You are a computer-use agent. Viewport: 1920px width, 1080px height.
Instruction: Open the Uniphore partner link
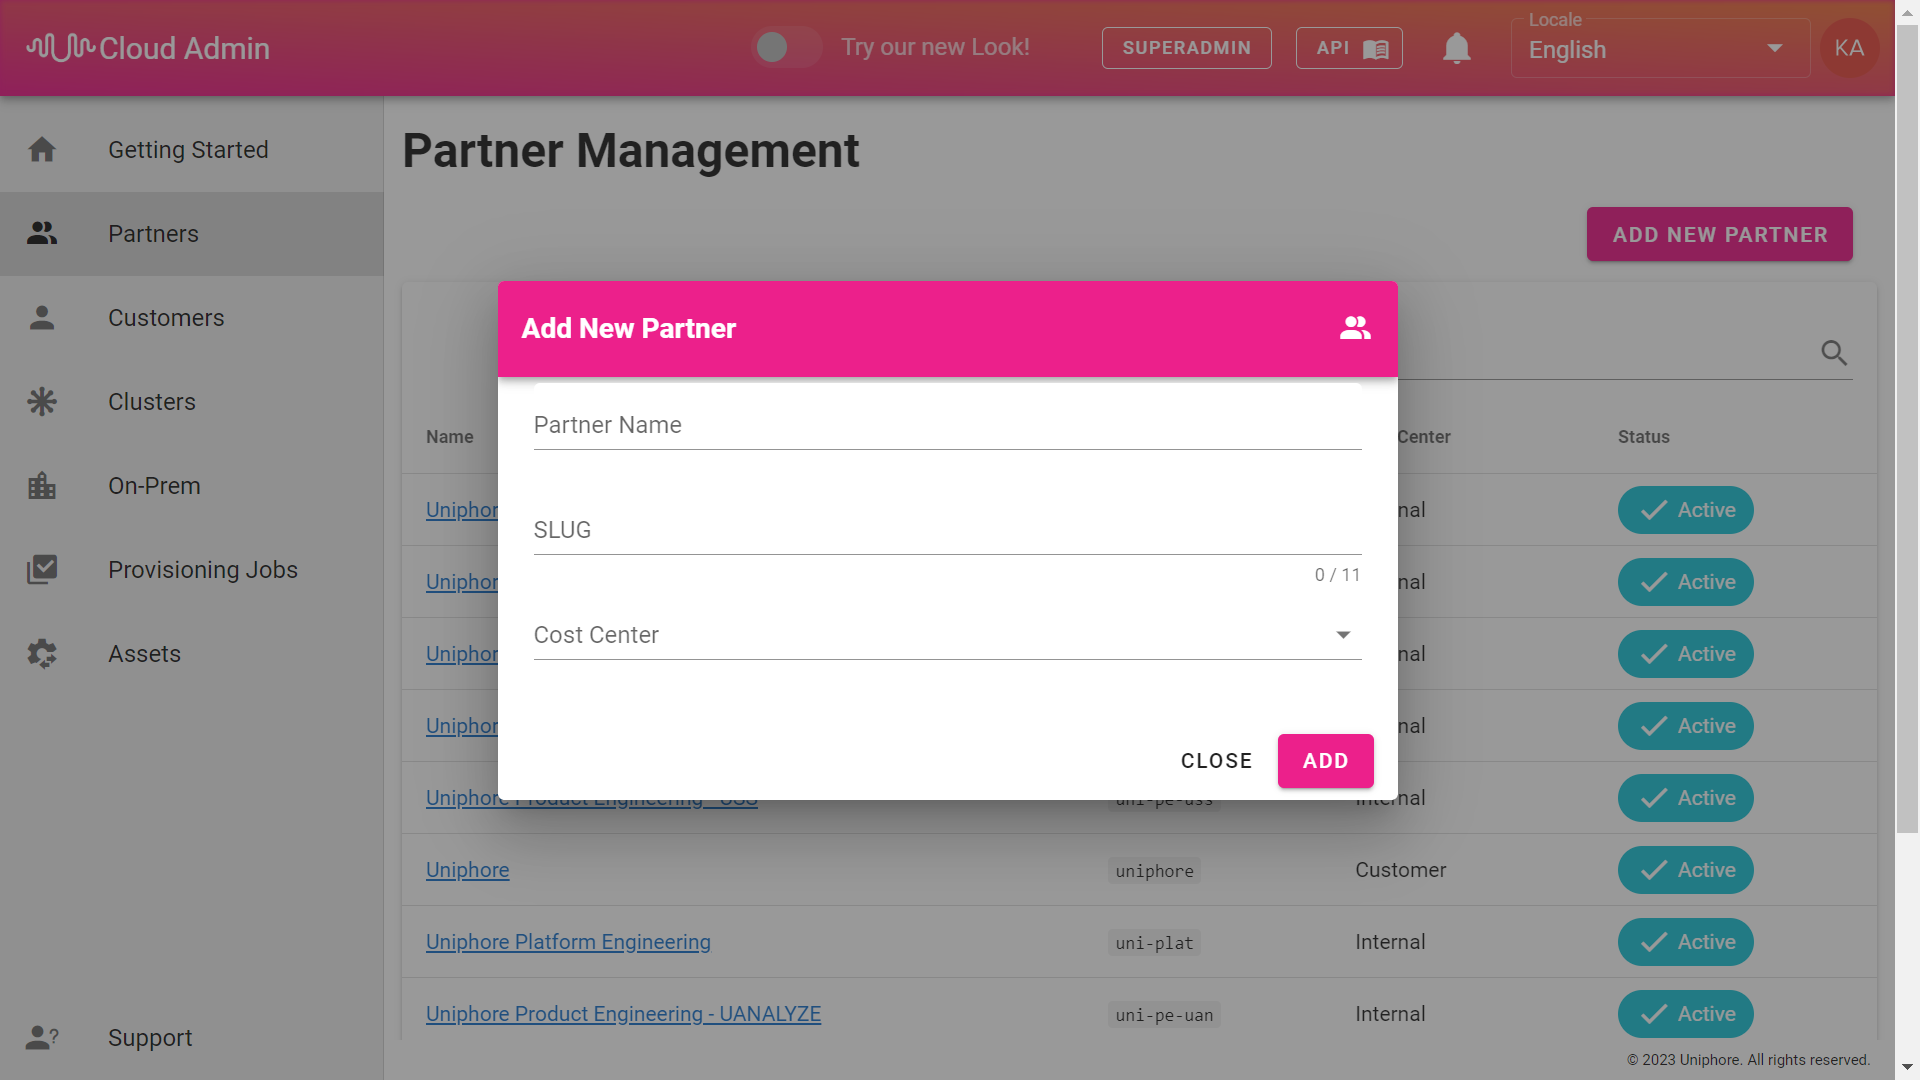click(467, 870)
